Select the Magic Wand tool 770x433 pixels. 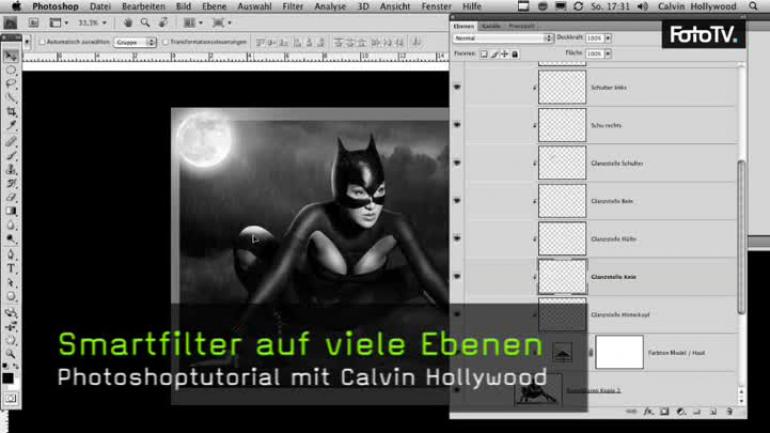pos(10,98)
